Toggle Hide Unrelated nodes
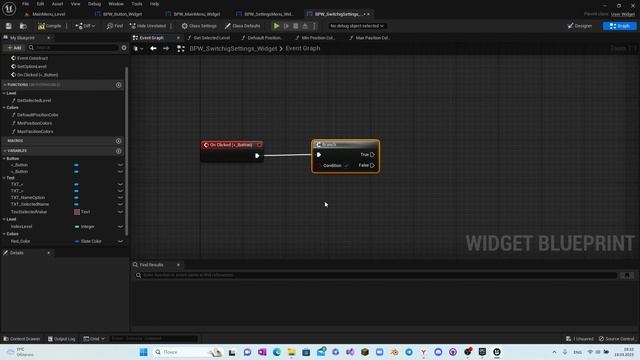The width and height of the screenshot is (640, 360). coord(148,26)
